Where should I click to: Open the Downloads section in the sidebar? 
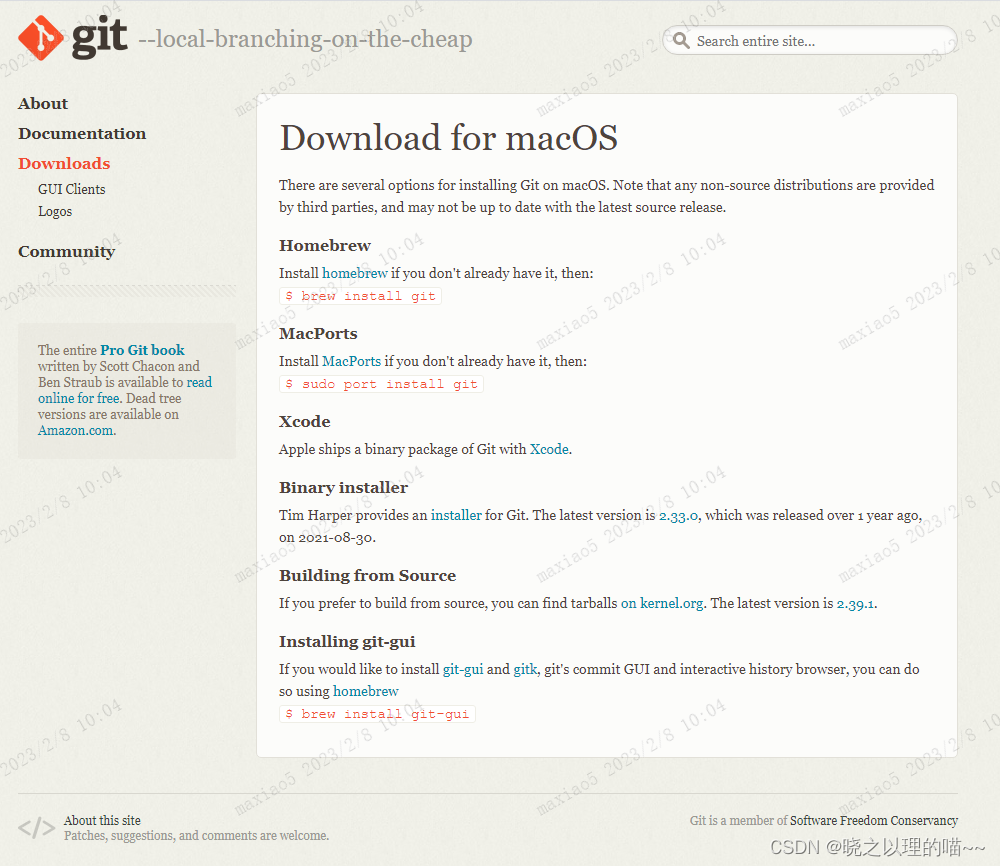64,163
